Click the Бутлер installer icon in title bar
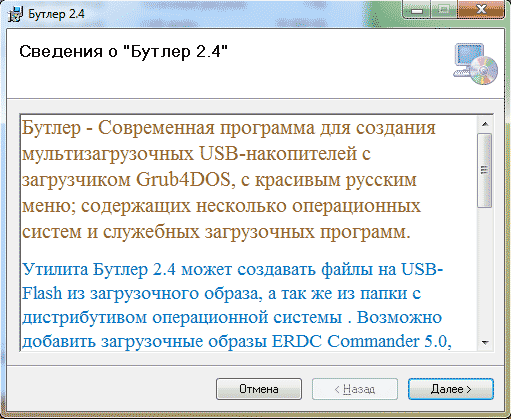 click(x=15, y=14)
